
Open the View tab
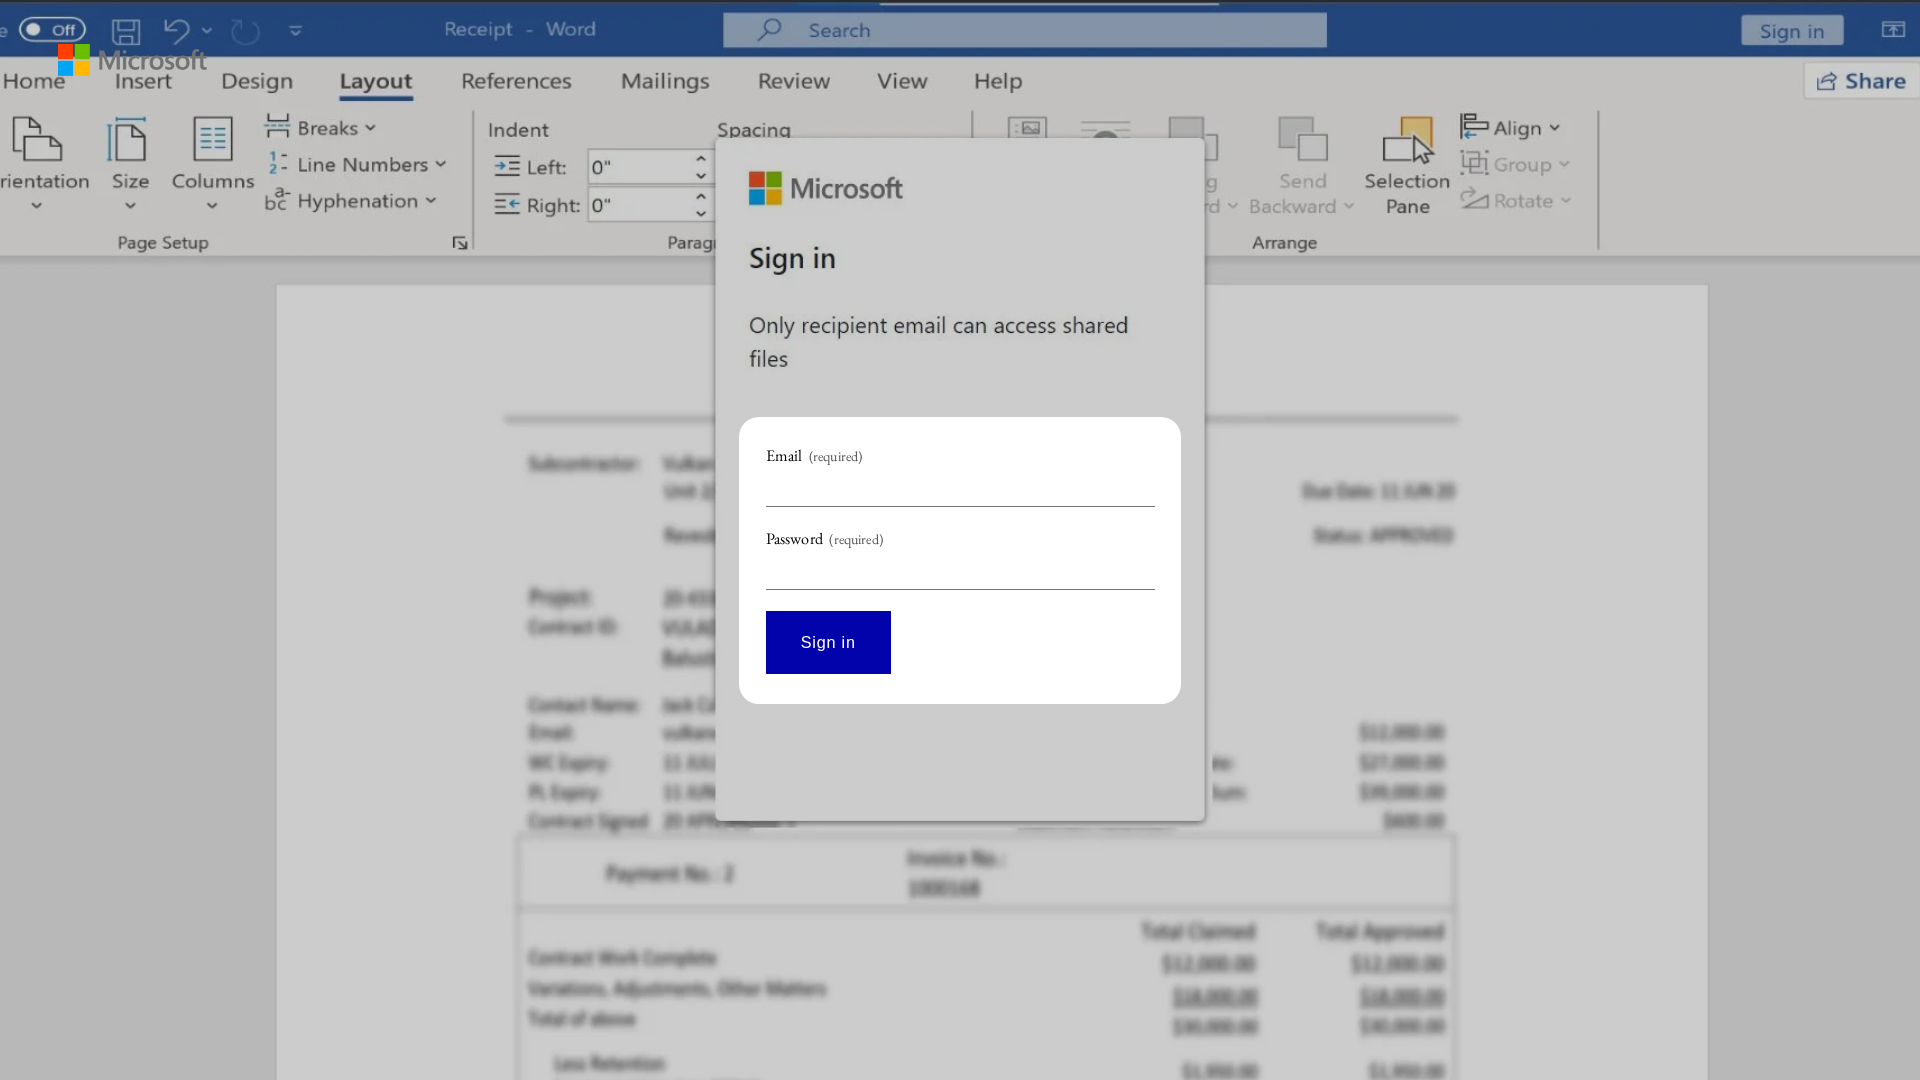point(902,81)
